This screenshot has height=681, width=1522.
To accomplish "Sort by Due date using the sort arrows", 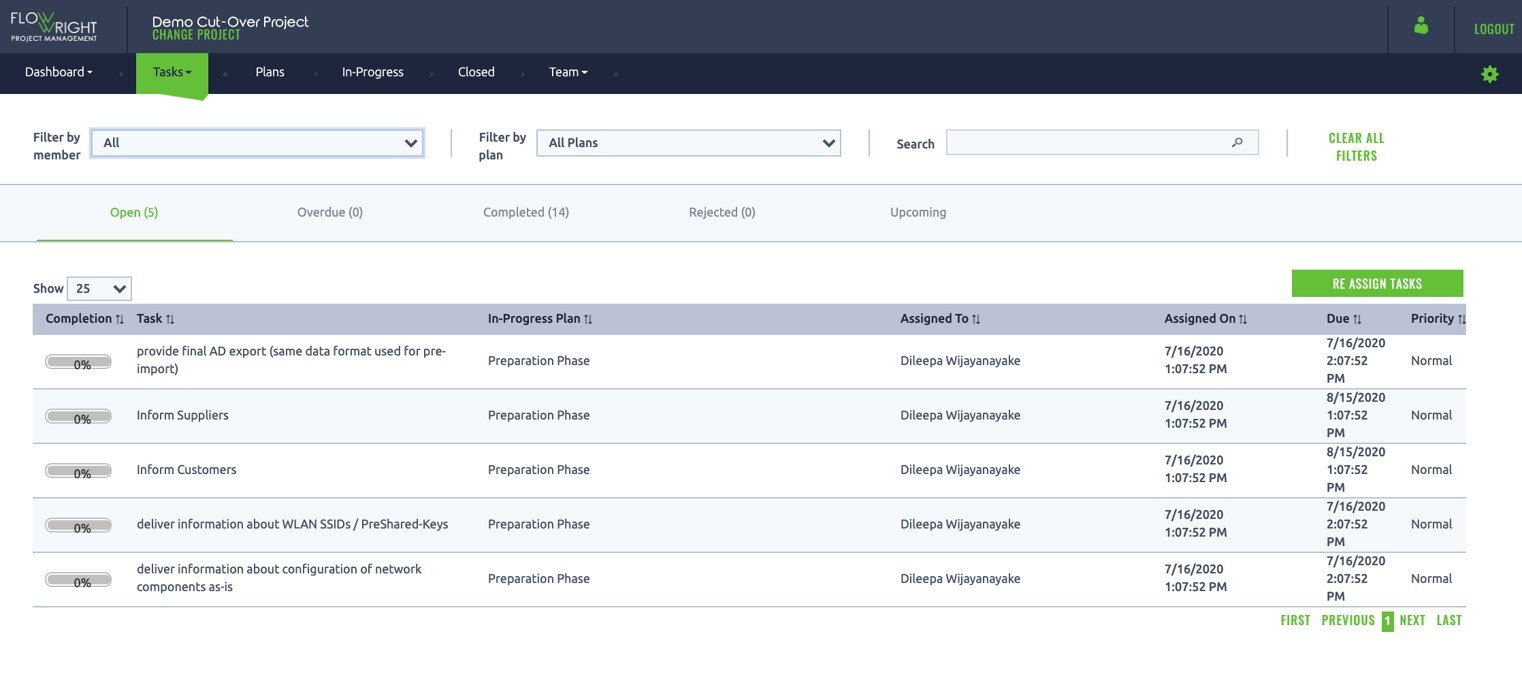I will point(1359,318).
